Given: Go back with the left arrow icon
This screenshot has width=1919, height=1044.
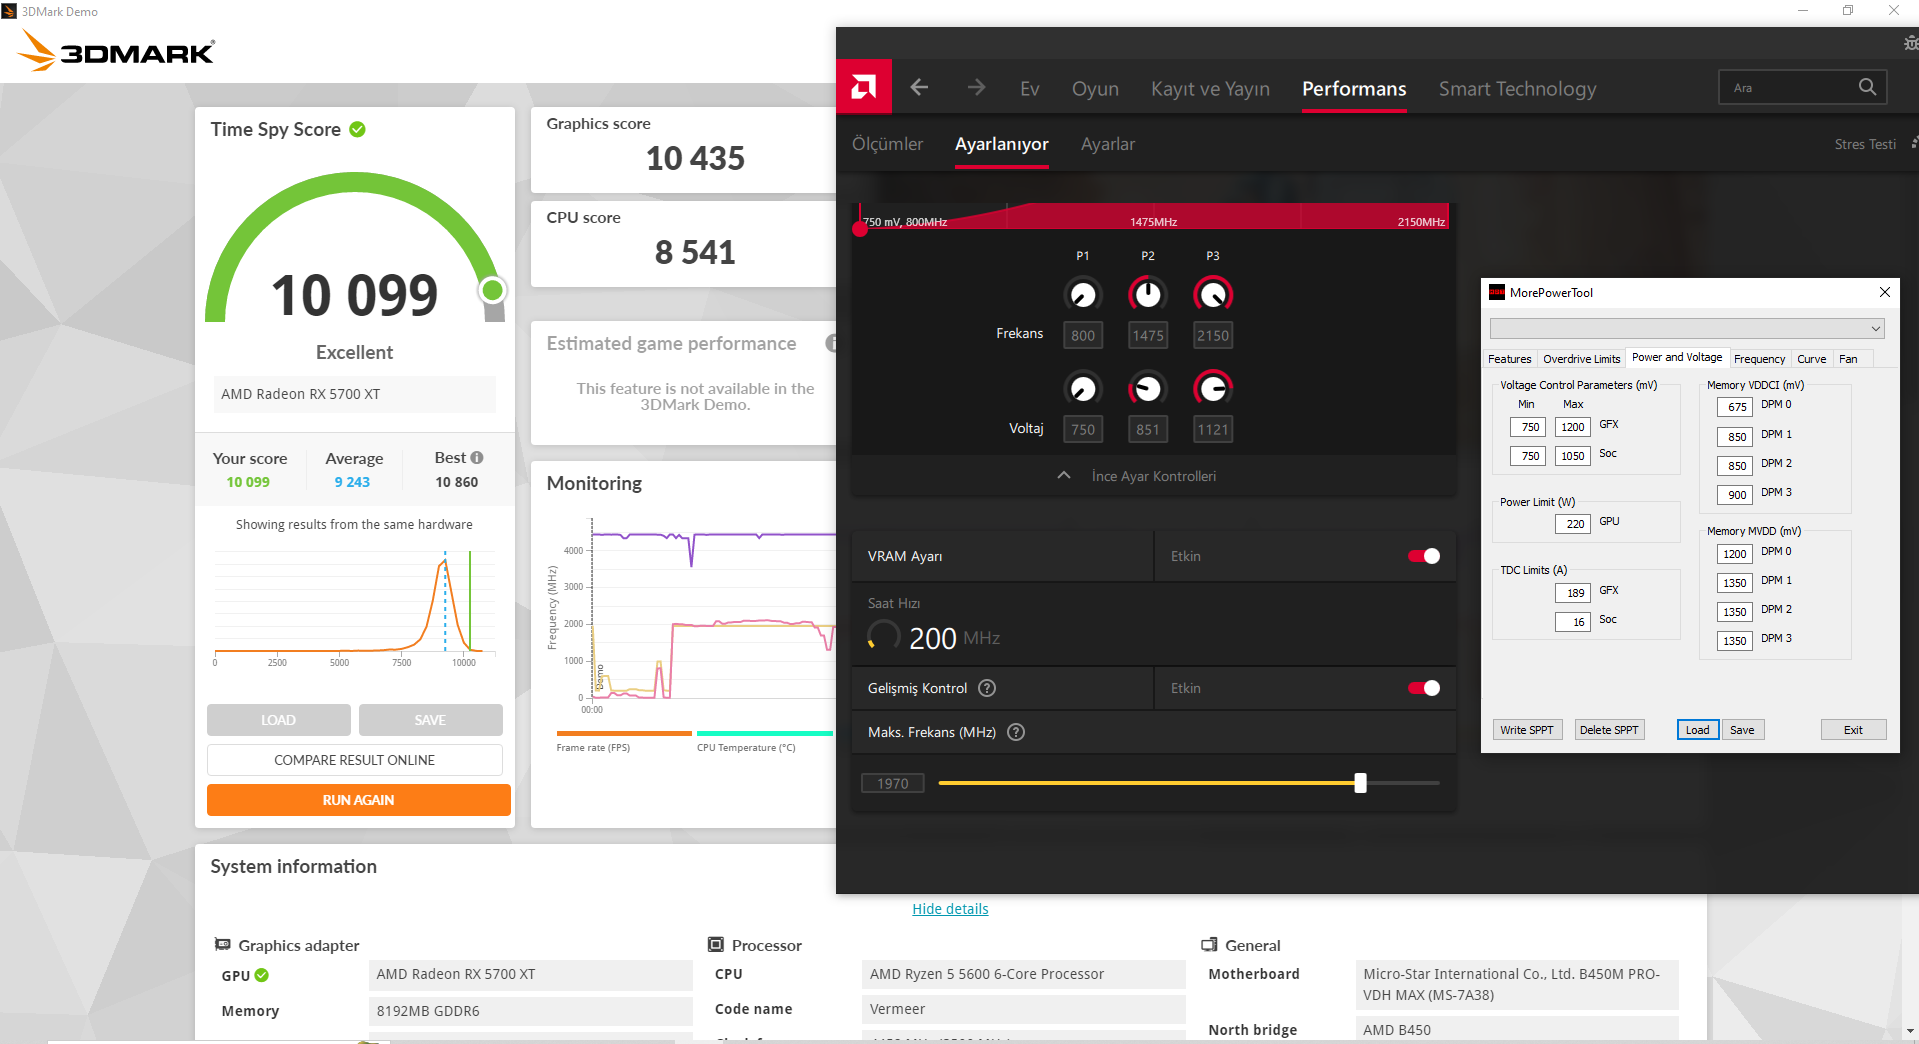Looking at the screenshot, I should pyautogui.click(x=920, y=88).
